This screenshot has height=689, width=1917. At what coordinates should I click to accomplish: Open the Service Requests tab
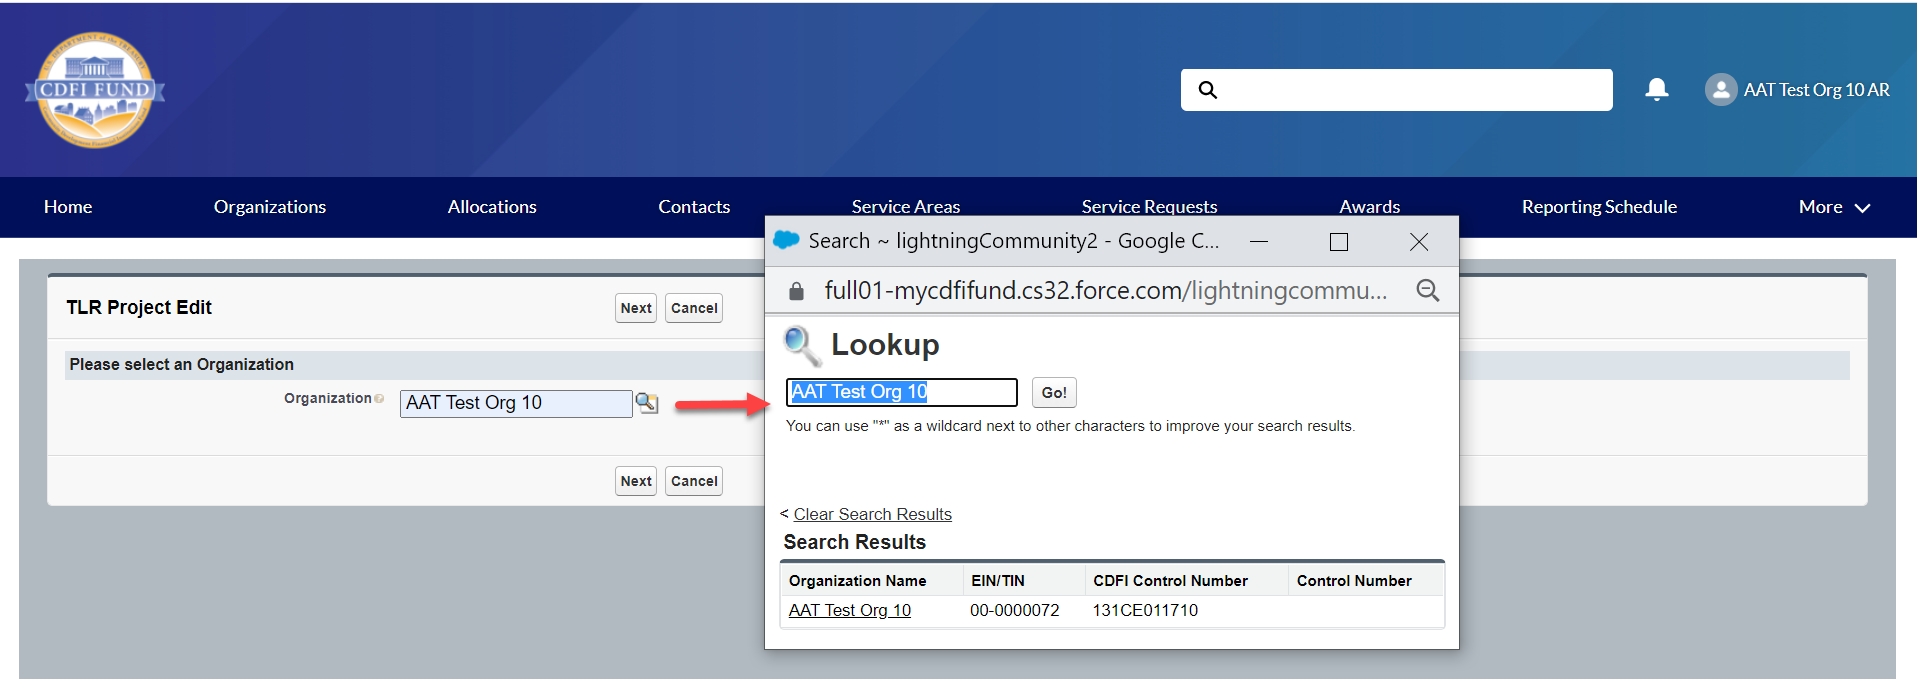1149,206
